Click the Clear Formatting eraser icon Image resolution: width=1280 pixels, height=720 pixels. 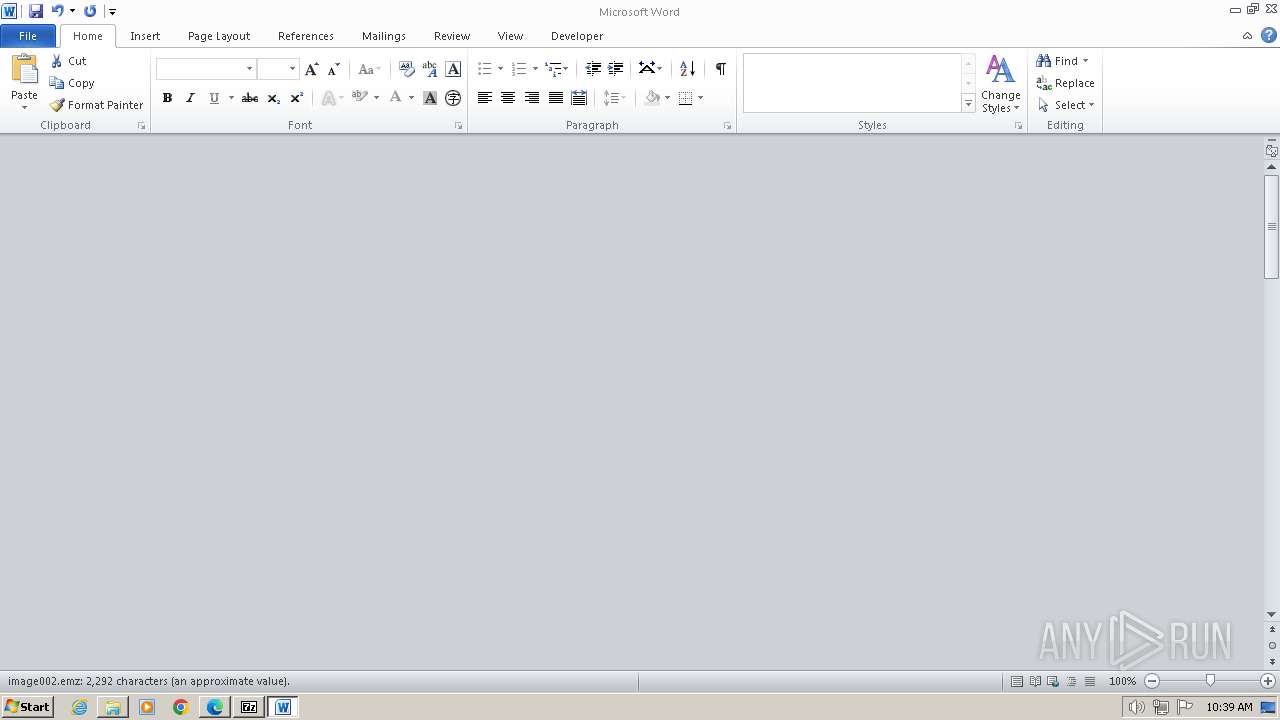tap(406, 69)
